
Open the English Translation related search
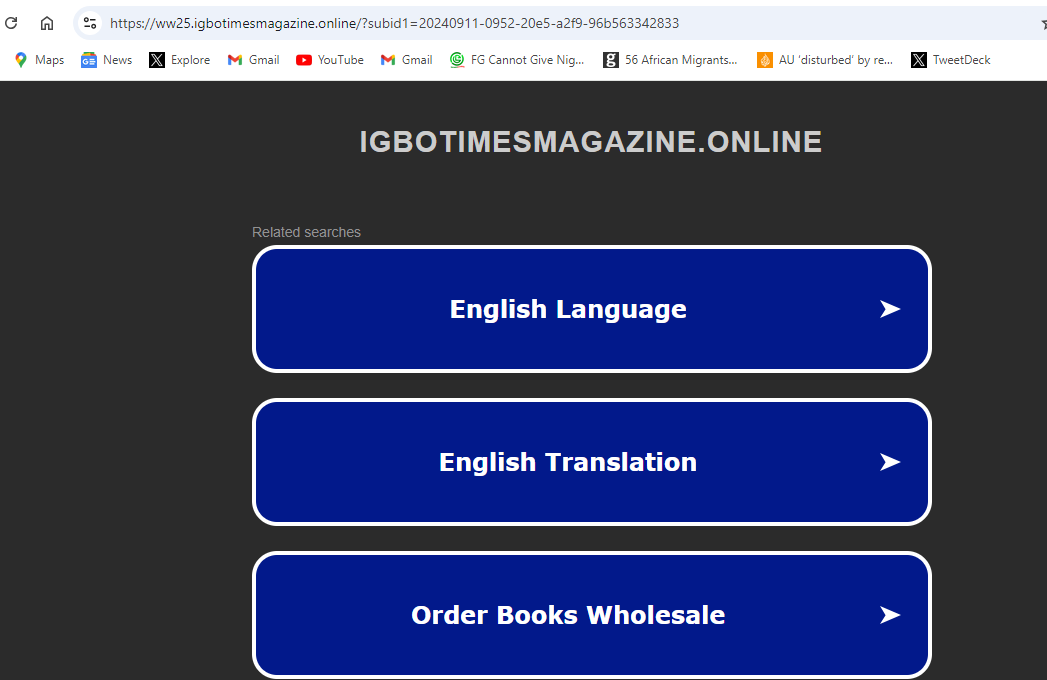(x=592, y=462)
